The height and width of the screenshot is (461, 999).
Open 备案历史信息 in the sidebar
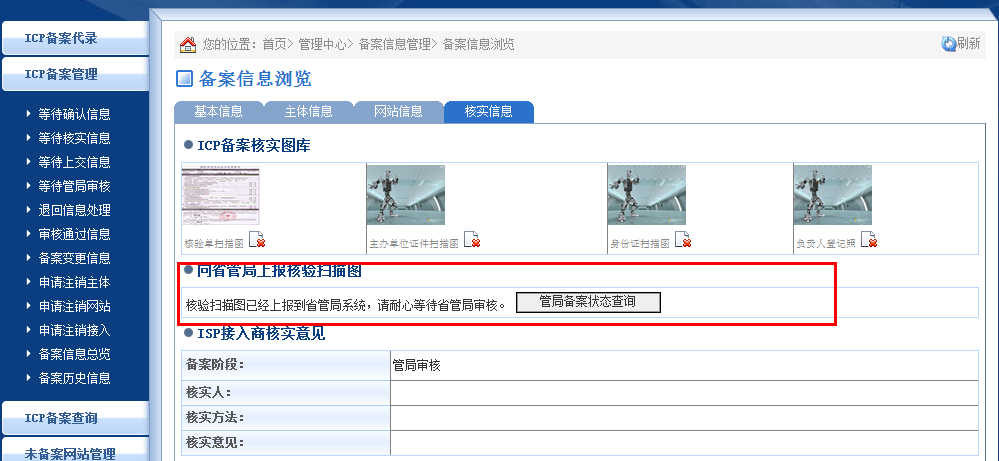(x=75, y=378)
